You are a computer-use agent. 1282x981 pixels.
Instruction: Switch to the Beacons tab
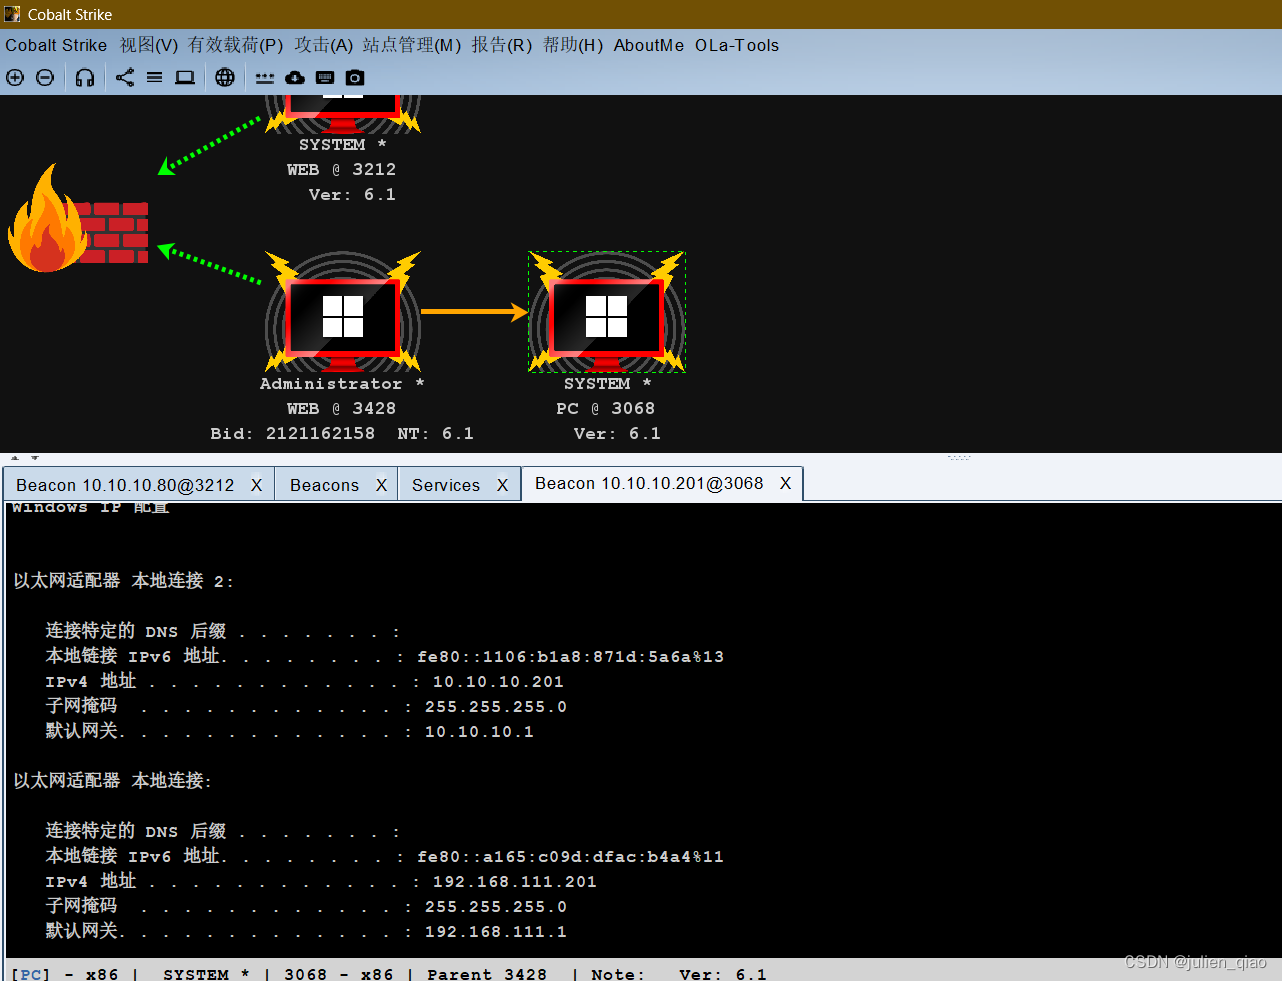[x=324, y=485]
